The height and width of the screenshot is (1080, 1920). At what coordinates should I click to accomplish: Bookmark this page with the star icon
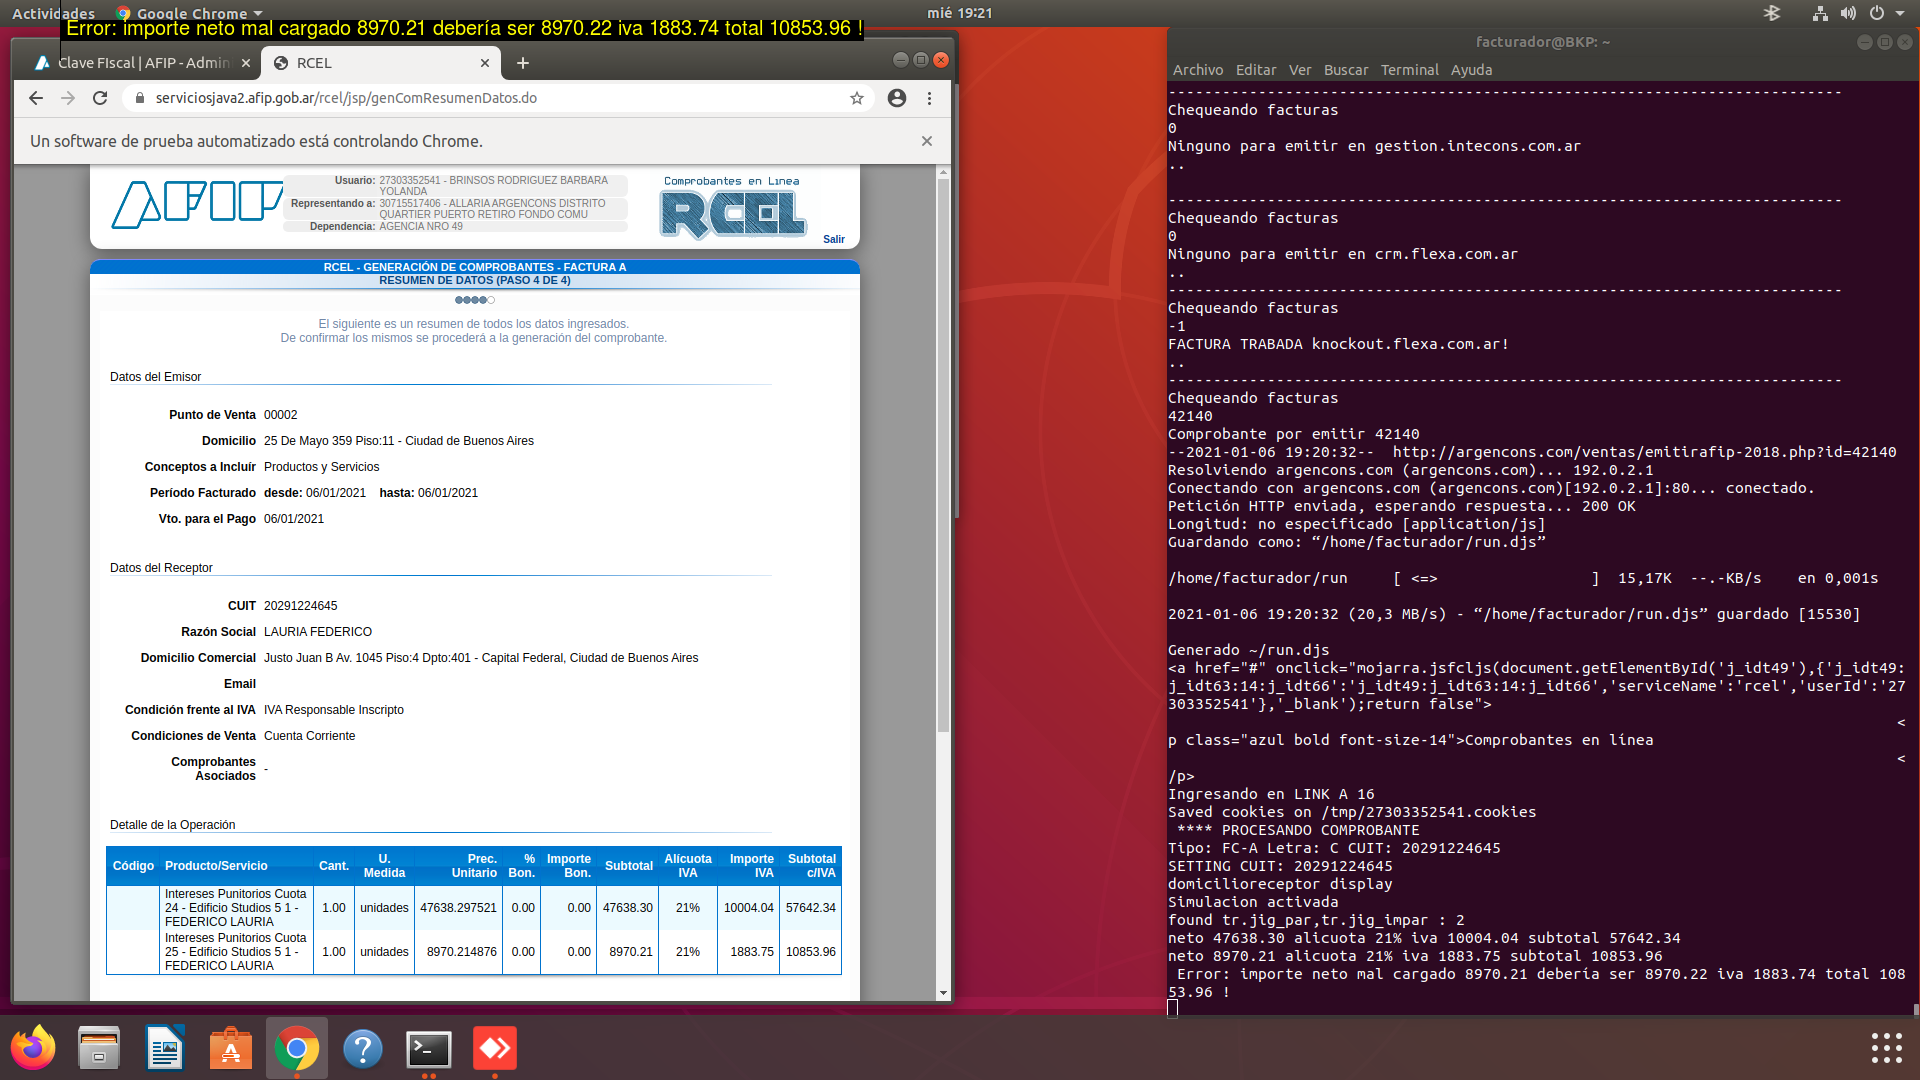pos(857,98)
